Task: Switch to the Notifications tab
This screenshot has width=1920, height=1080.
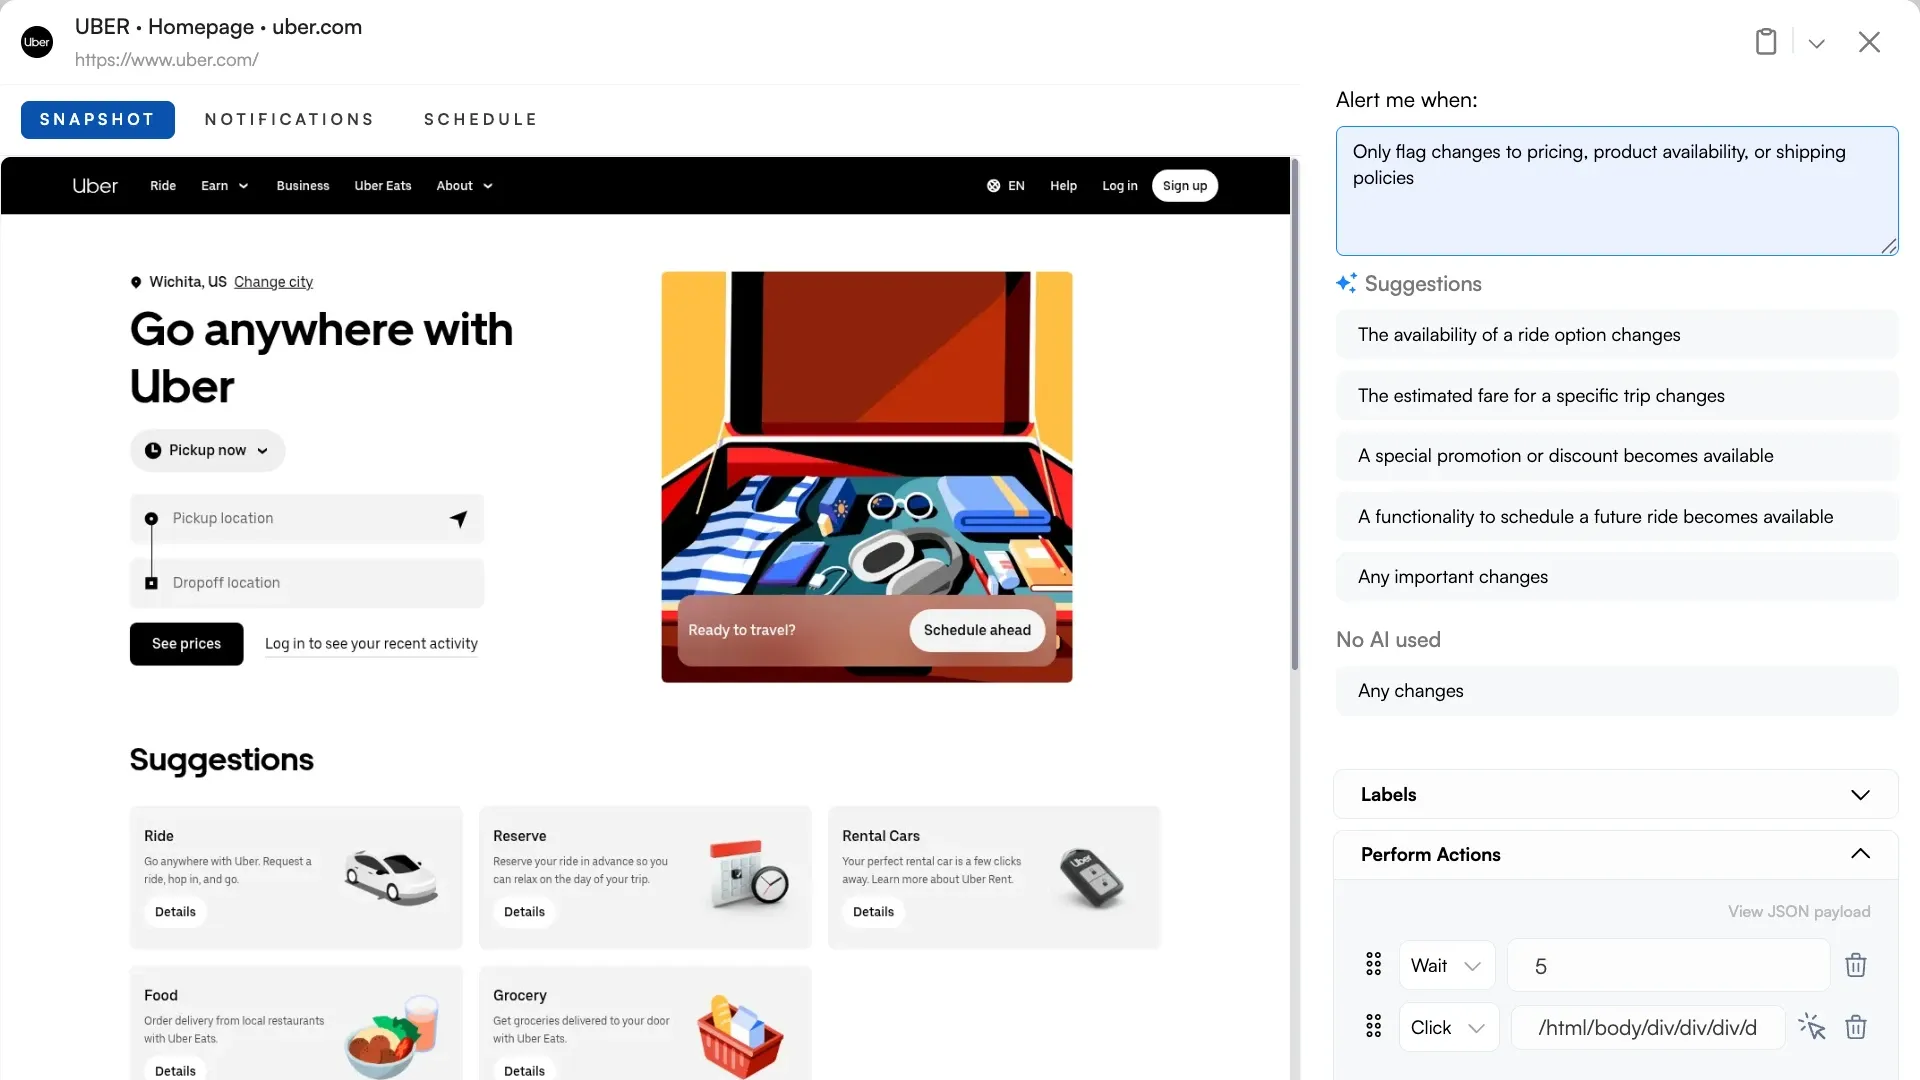Action: click(289, 120)
